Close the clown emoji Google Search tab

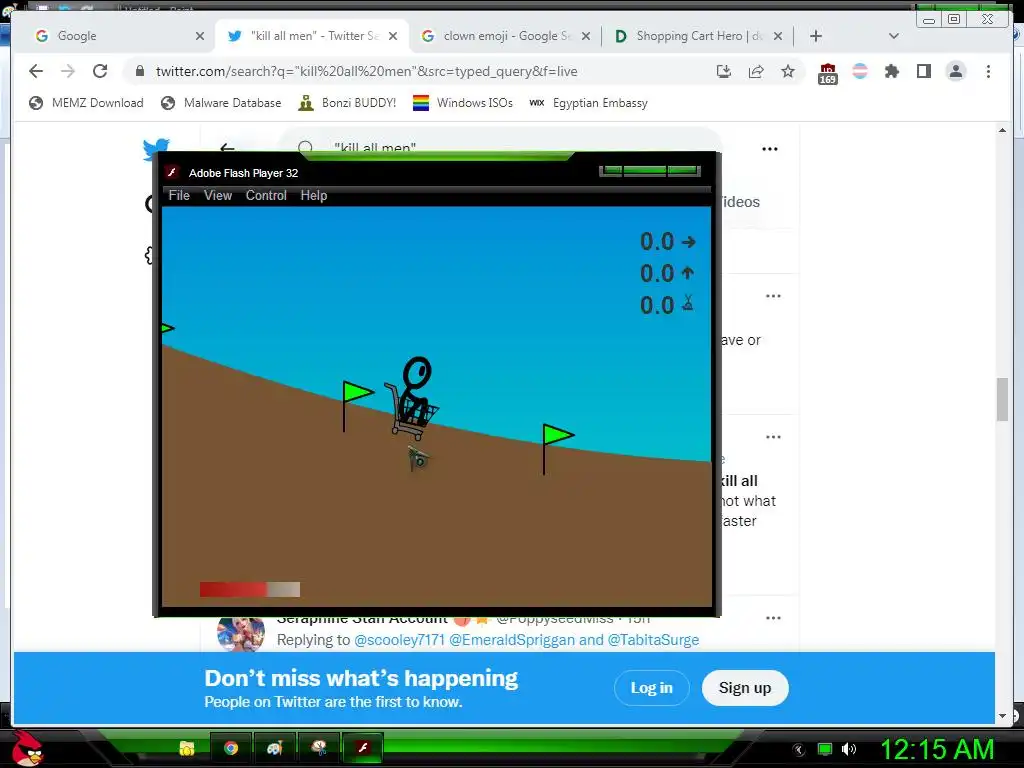point(586,36)
